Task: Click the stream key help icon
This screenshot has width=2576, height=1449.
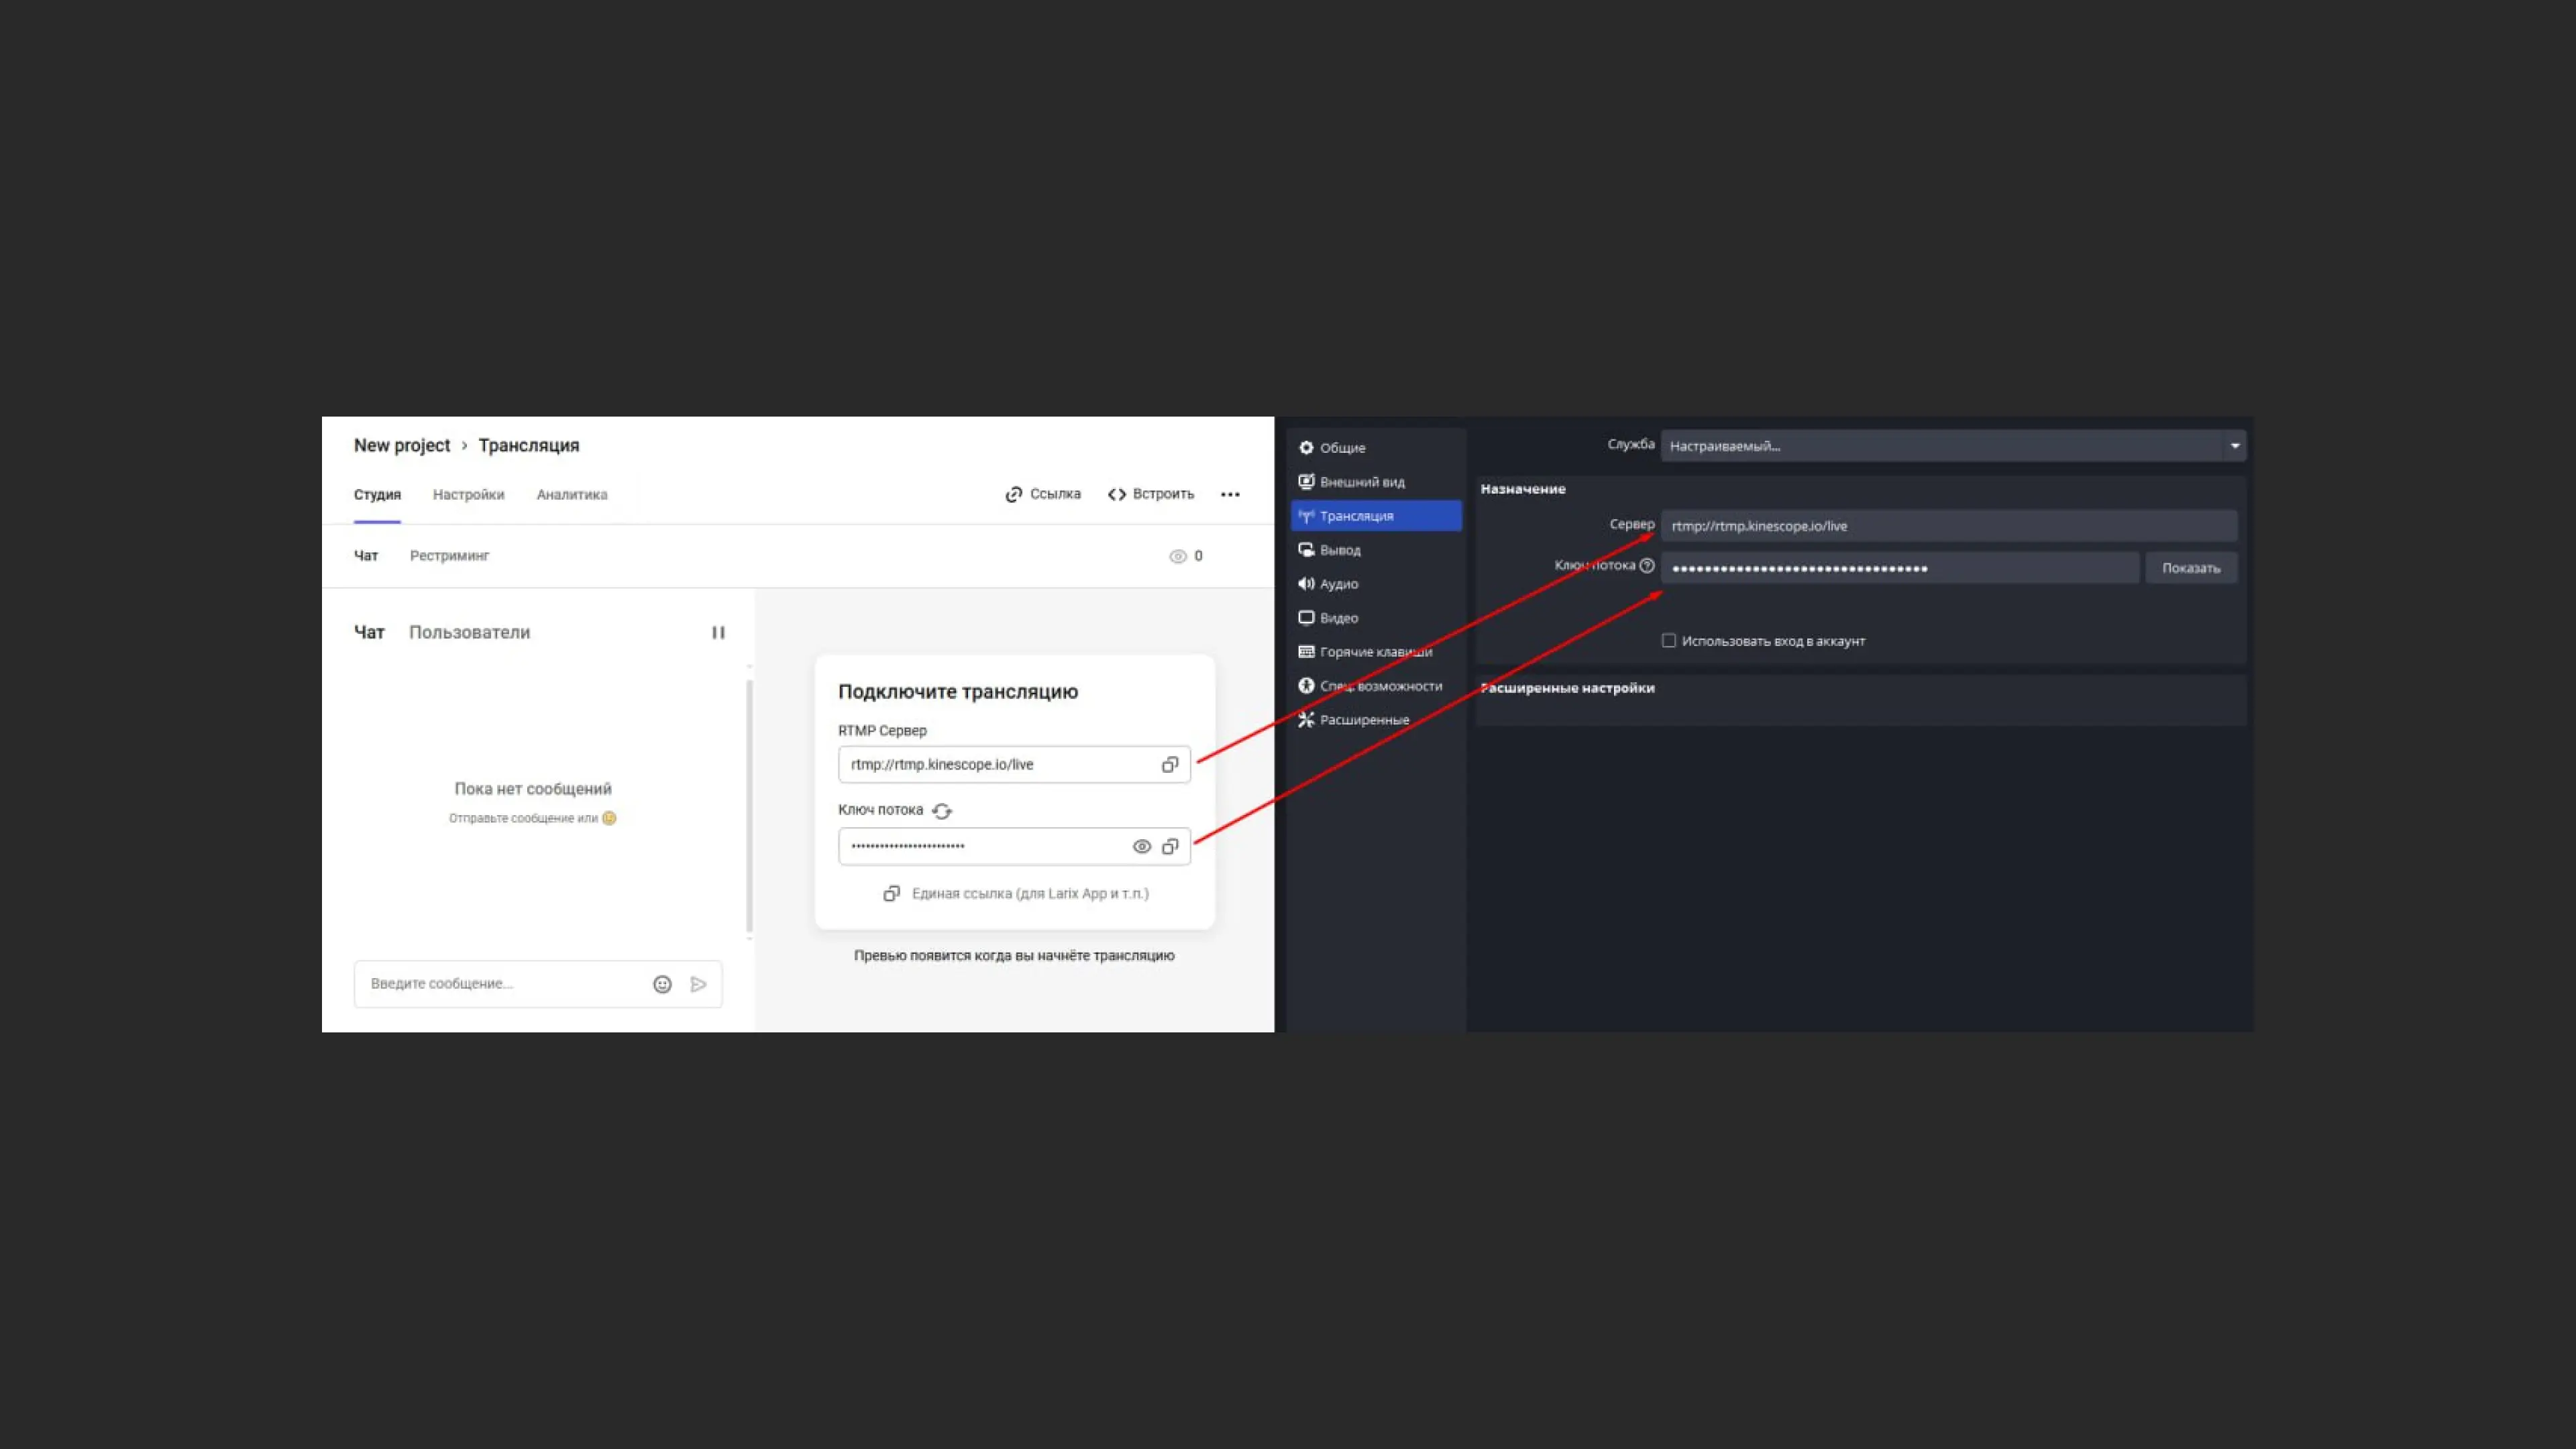Action: pyautogui.click(x=1647, y=566)
